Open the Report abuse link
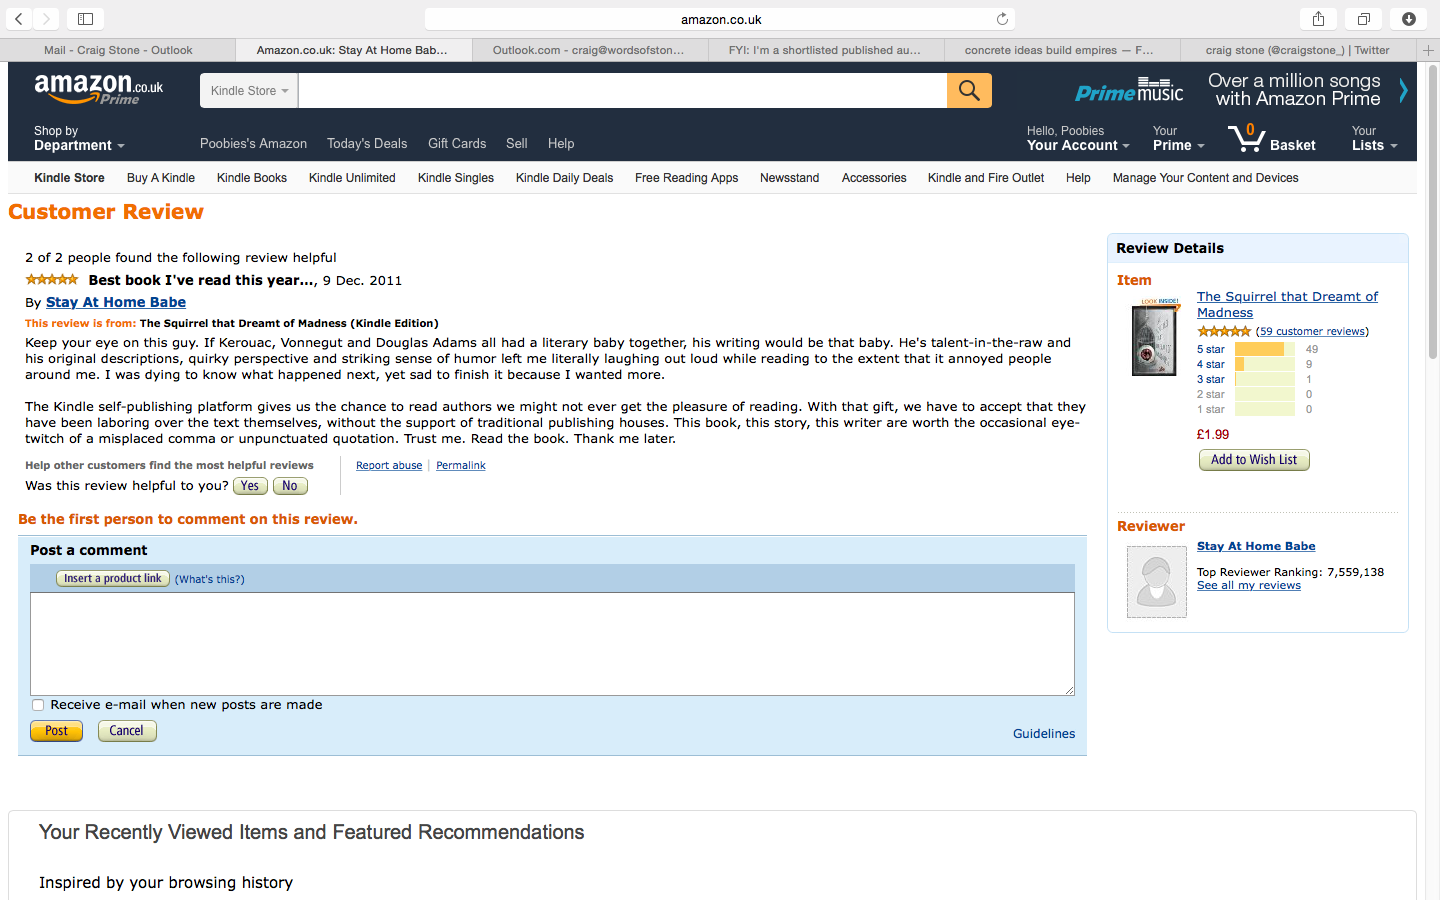 point(389,466)
